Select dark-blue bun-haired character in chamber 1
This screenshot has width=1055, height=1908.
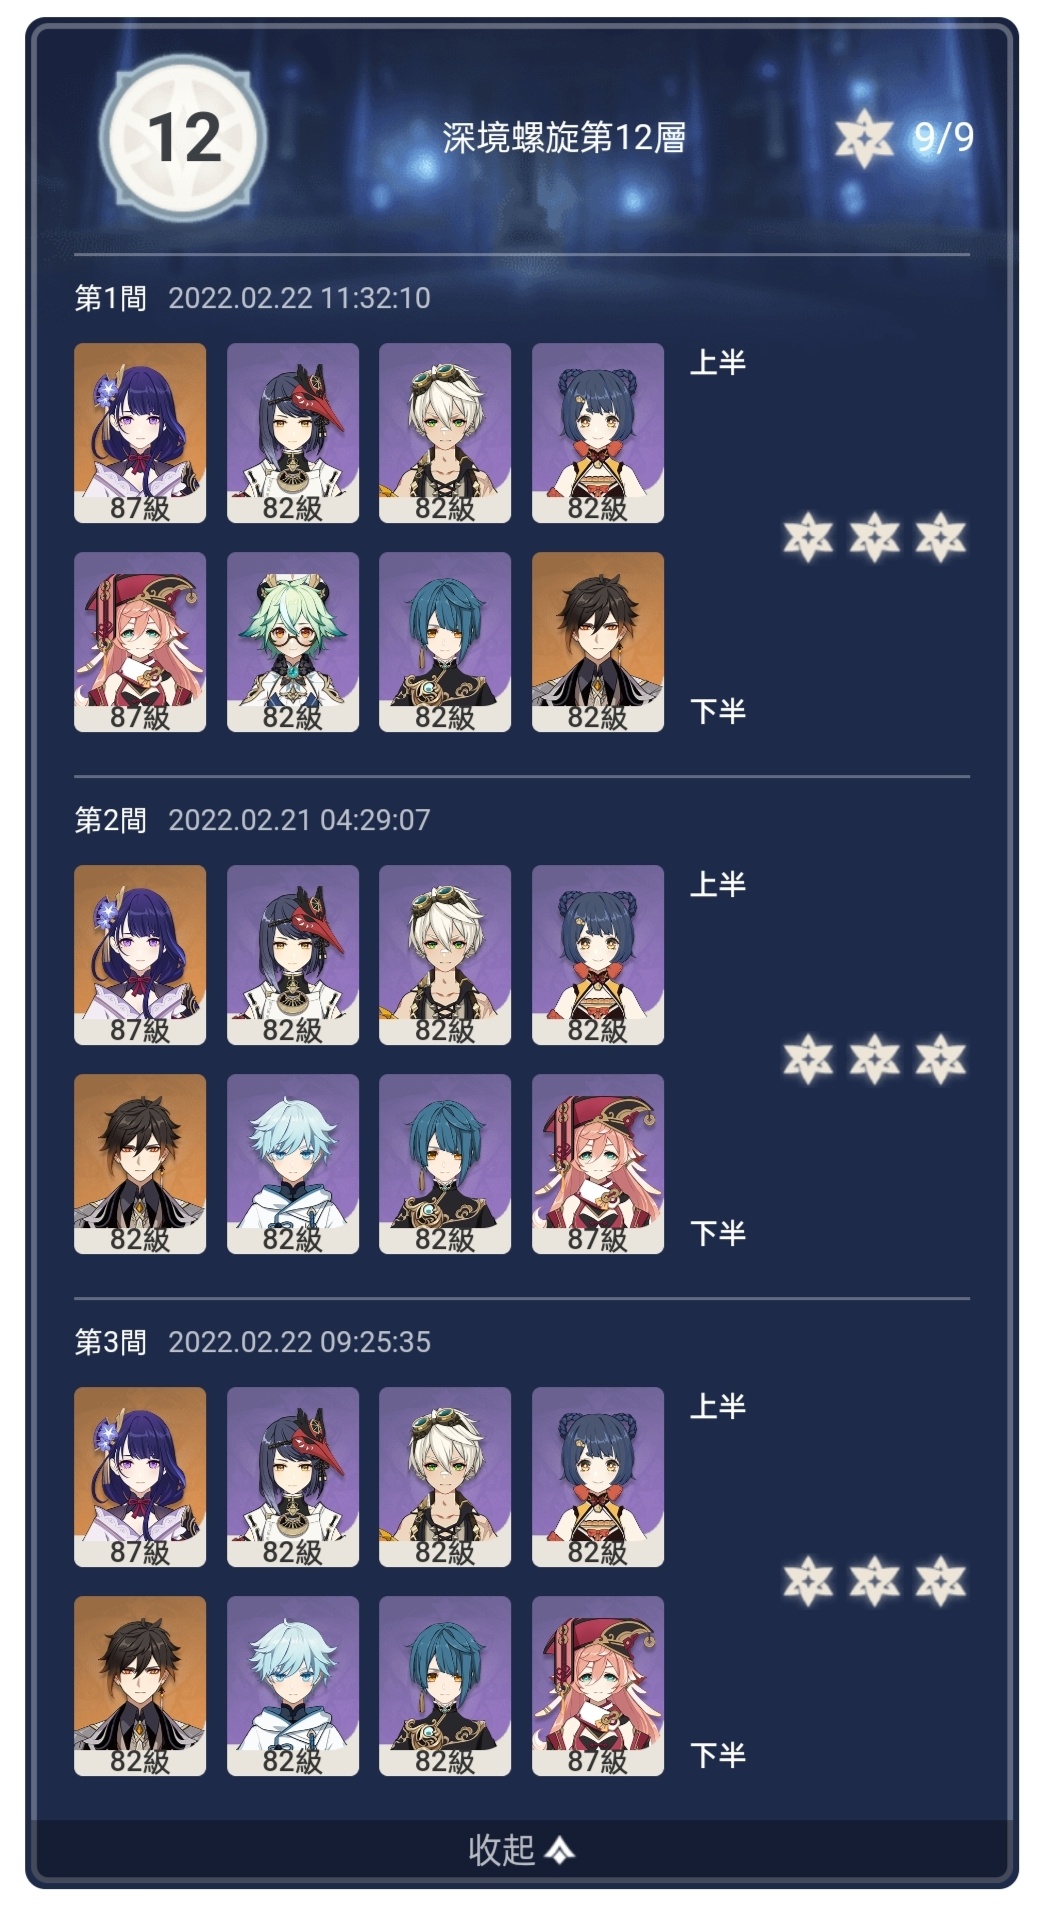click(598, 433)
